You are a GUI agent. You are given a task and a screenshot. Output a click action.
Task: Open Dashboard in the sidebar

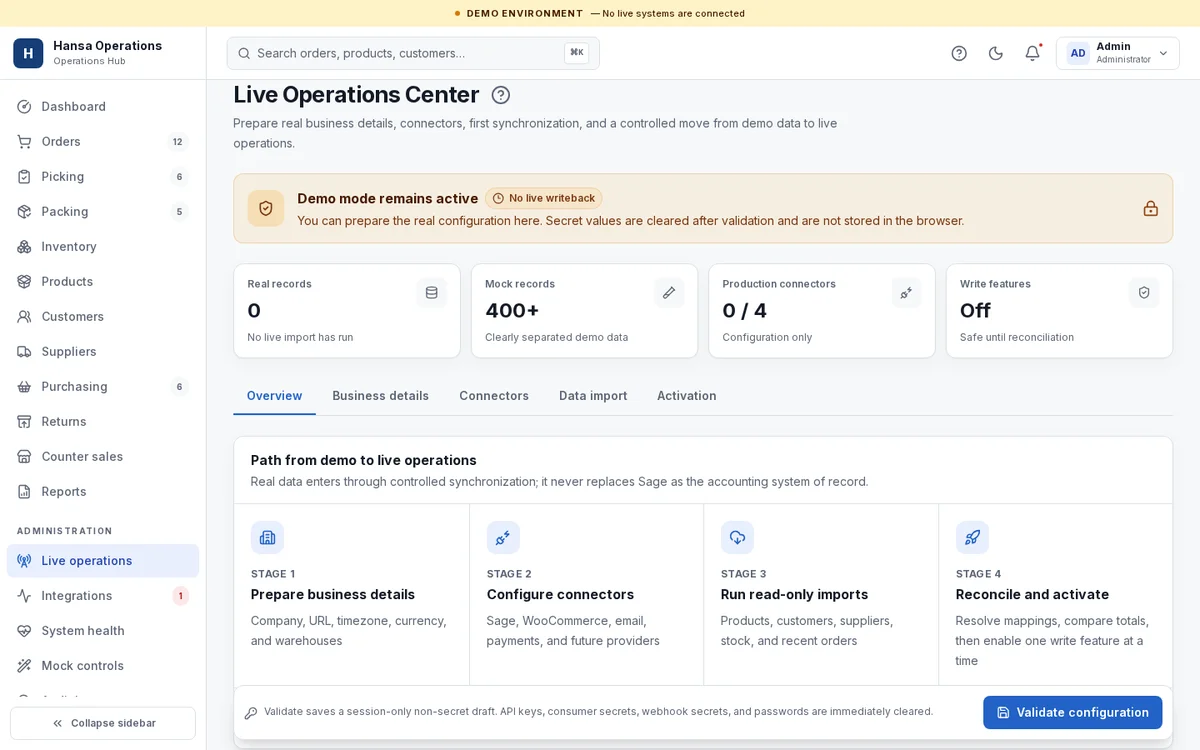pos(103,107)
